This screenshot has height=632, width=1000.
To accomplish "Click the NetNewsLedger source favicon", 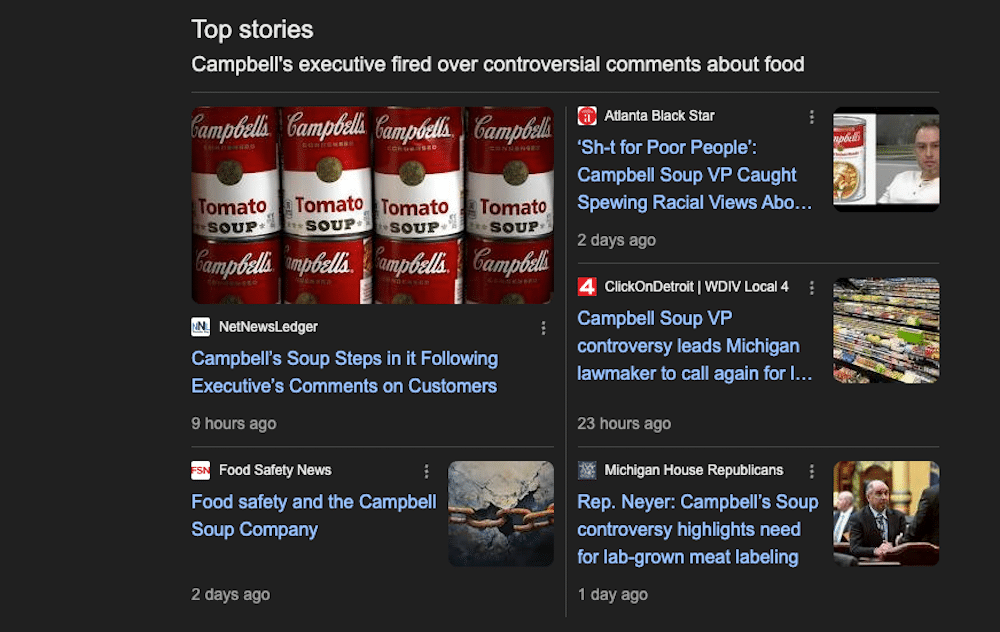I will click(x=201, y=327).
